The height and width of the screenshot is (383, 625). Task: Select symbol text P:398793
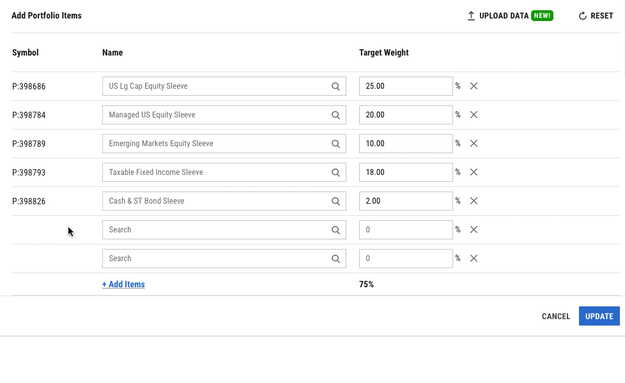point(29,173)
